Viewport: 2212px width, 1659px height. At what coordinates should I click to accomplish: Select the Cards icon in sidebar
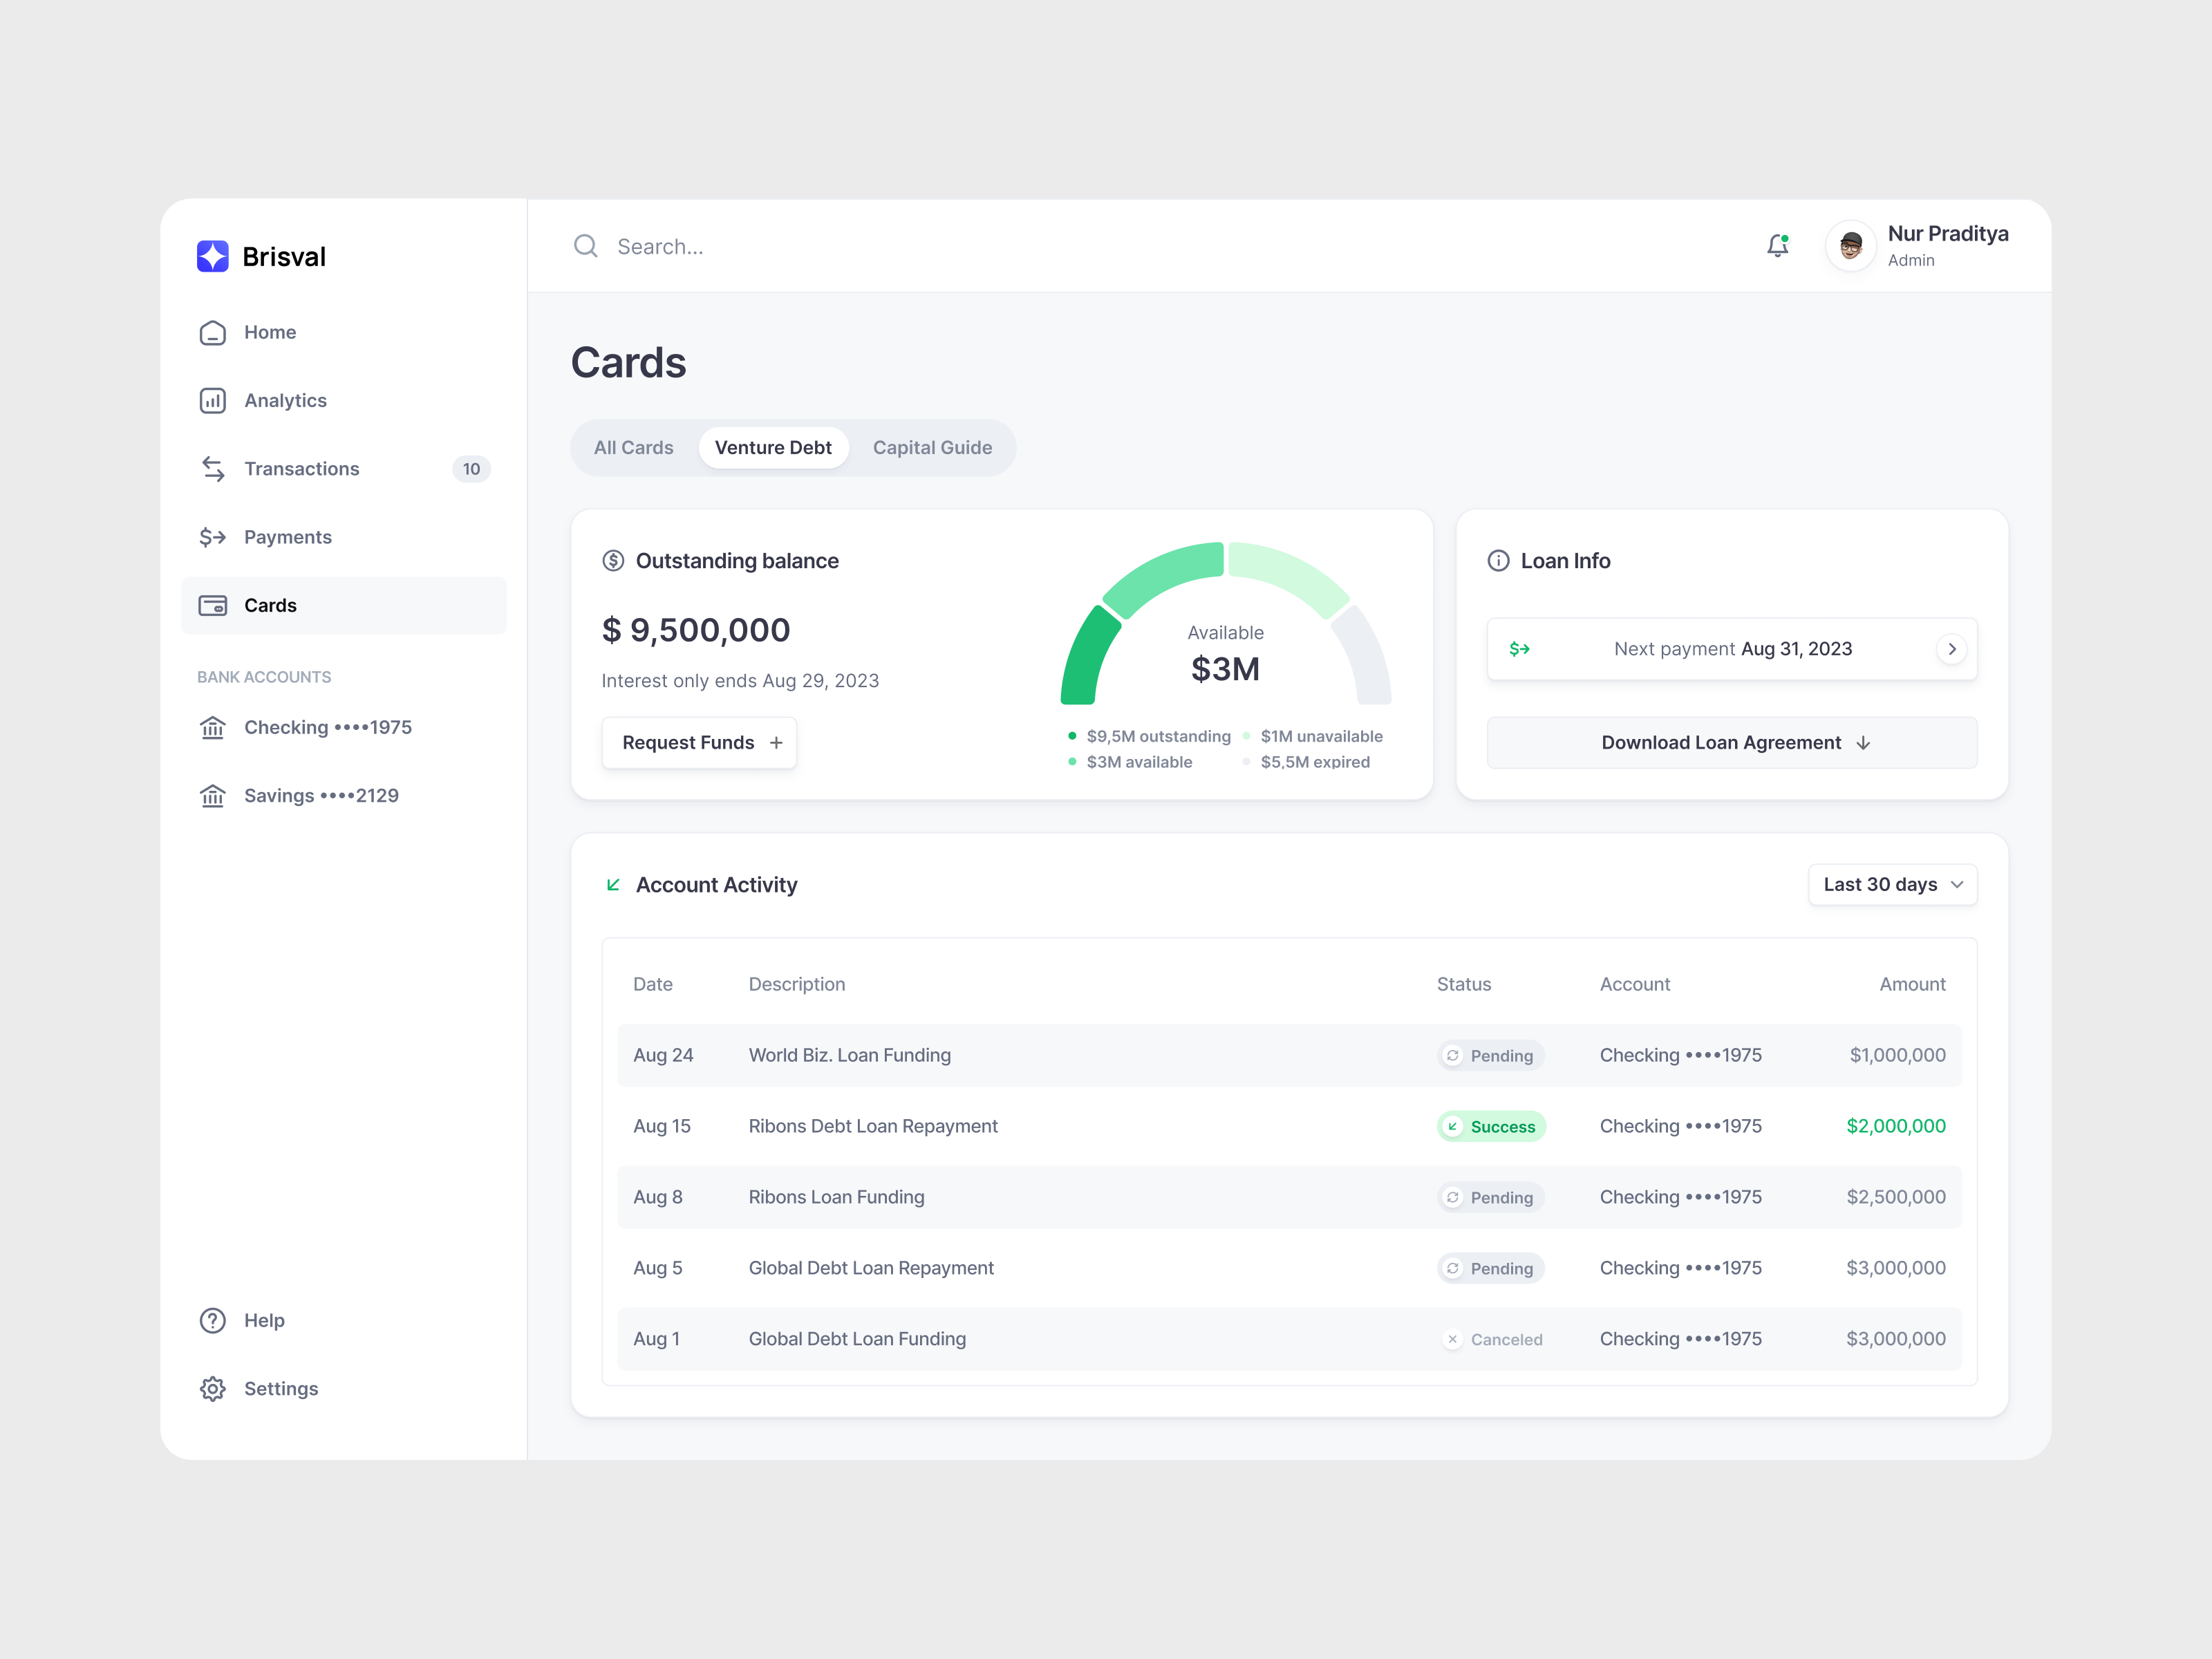coord(213,605)
